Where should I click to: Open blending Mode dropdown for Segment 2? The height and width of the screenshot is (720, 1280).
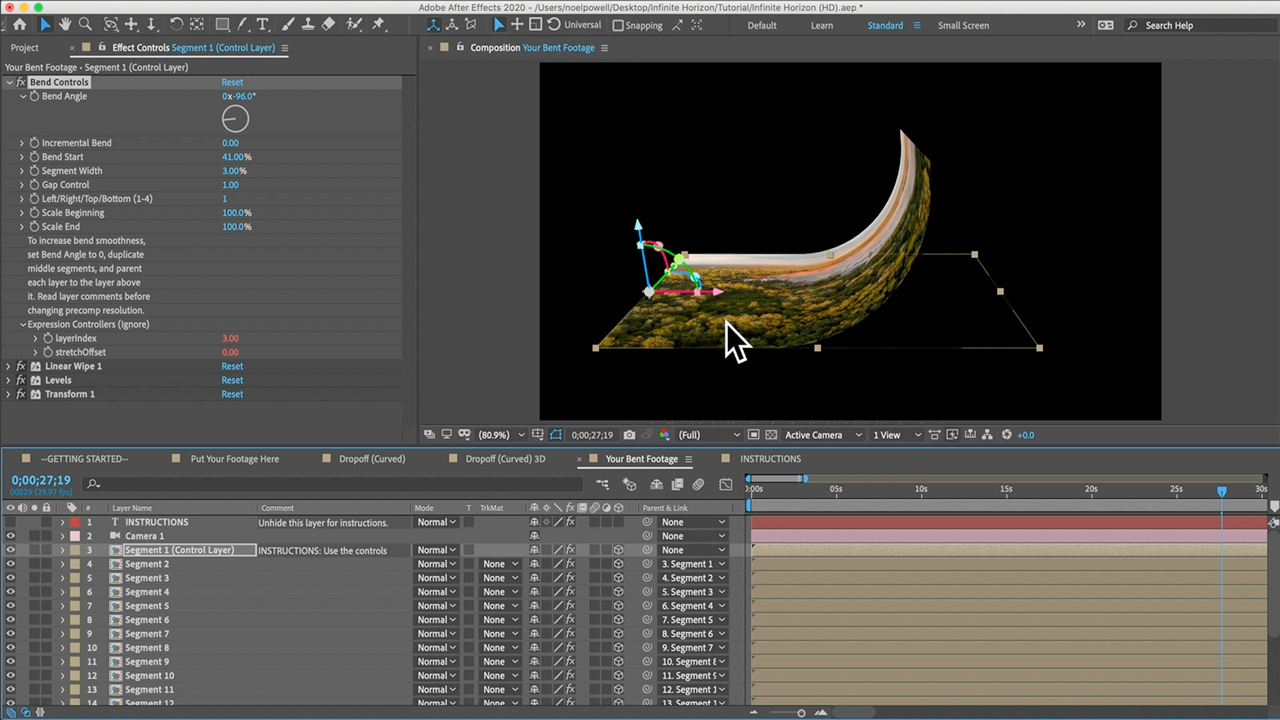436,564
